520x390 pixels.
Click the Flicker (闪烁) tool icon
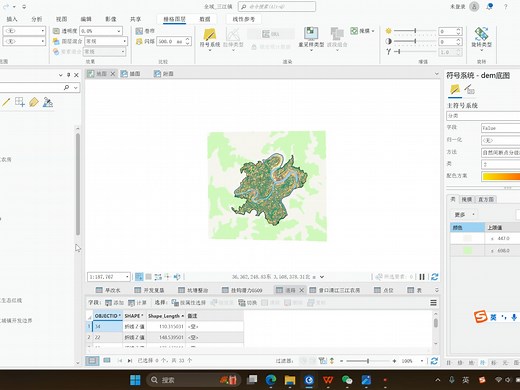[x=139, y=41]
